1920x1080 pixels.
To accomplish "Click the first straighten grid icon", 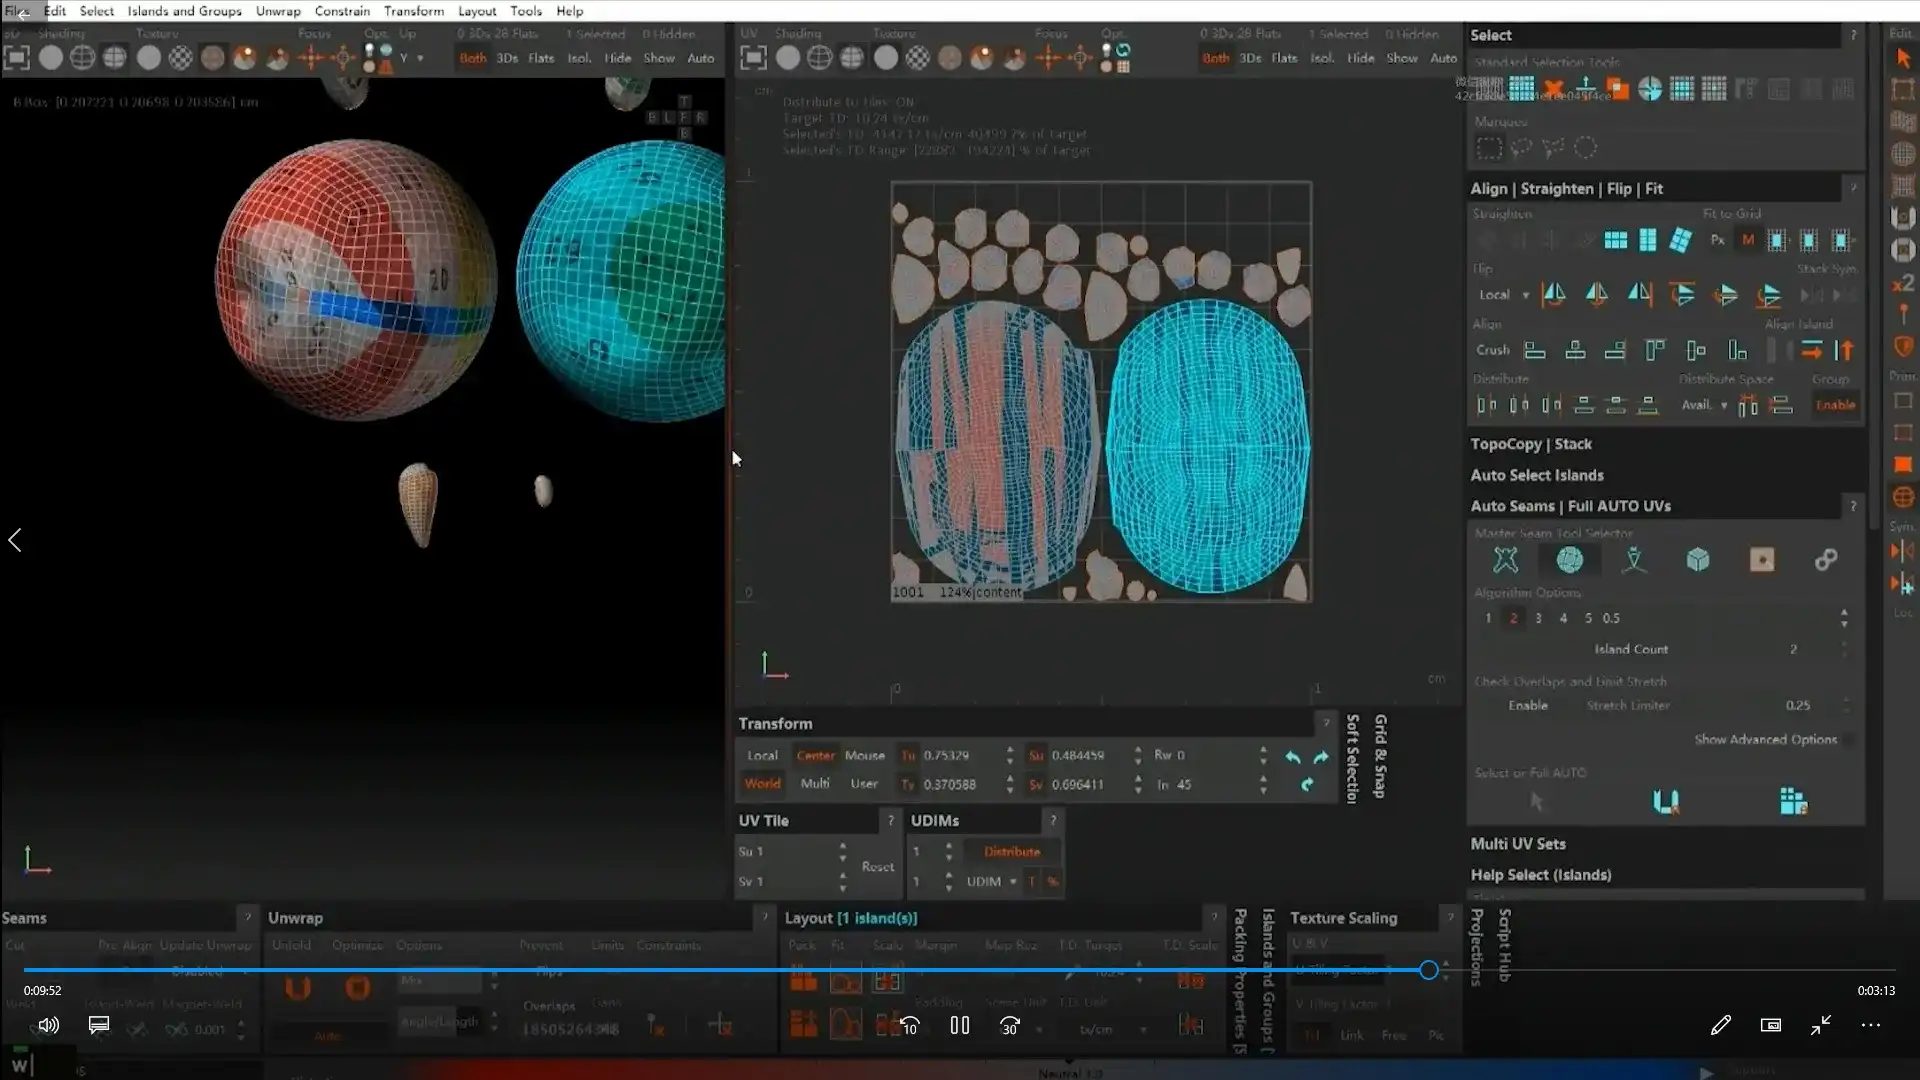I will [1615, 240].
